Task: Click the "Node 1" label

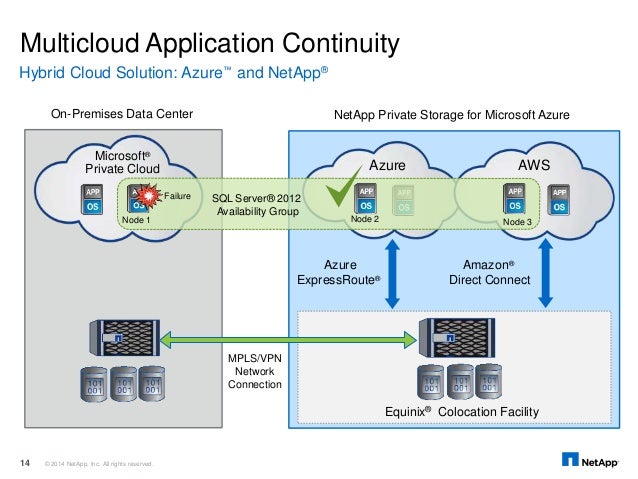Action: [136, 220]
